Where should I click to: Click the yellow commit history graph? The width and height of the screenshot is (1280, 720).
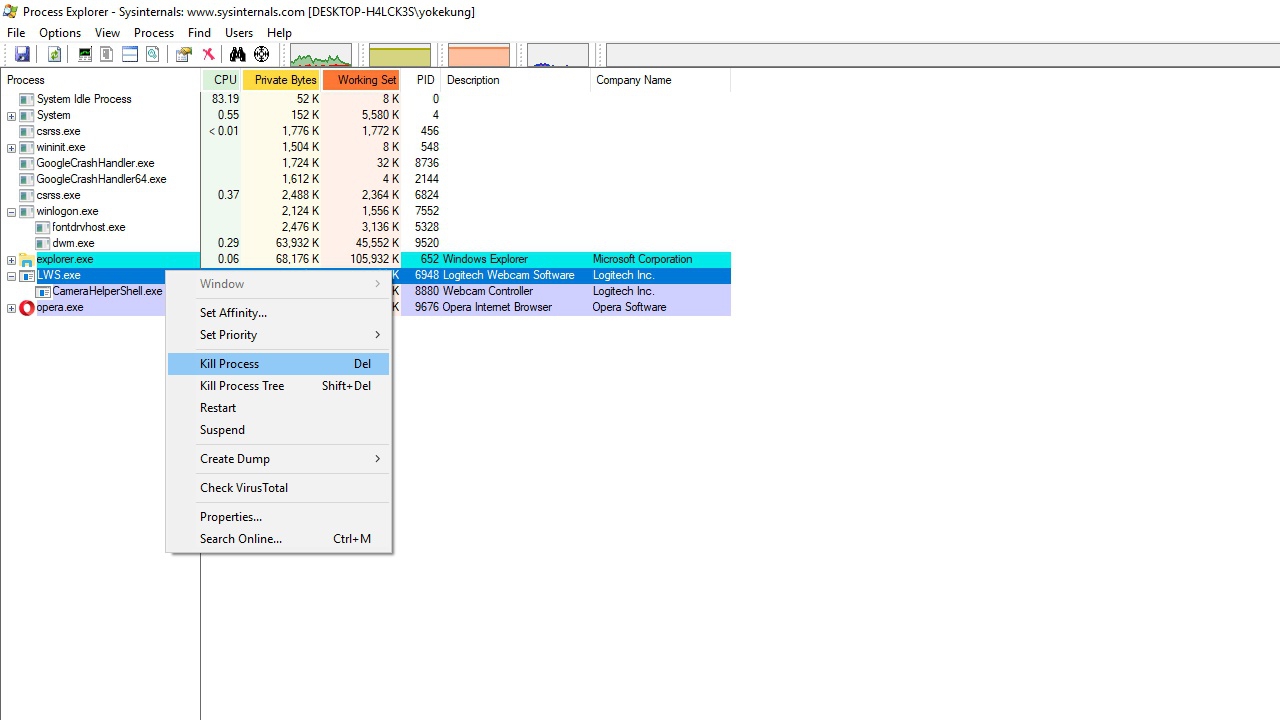click(x=400, y=56)
